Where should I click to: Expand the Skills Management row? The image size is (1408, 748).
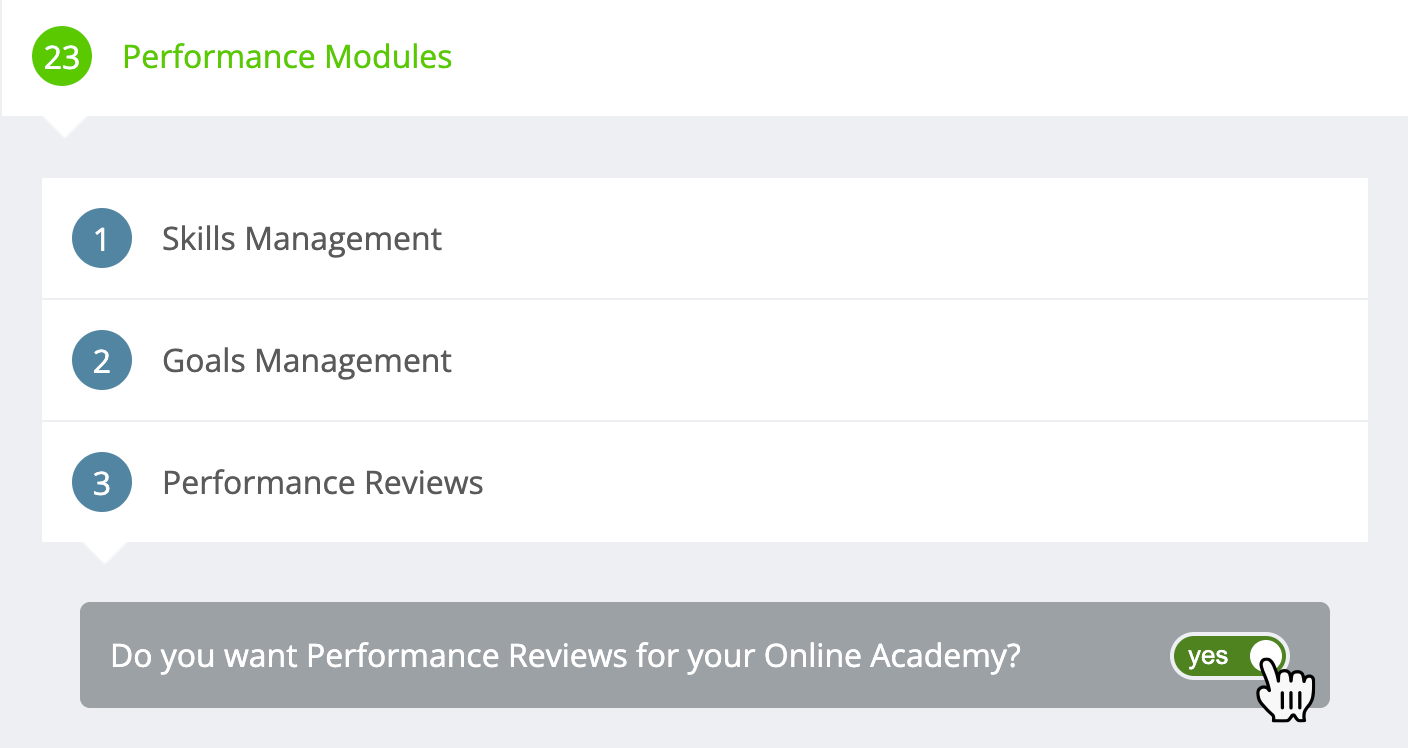(704, 238)
